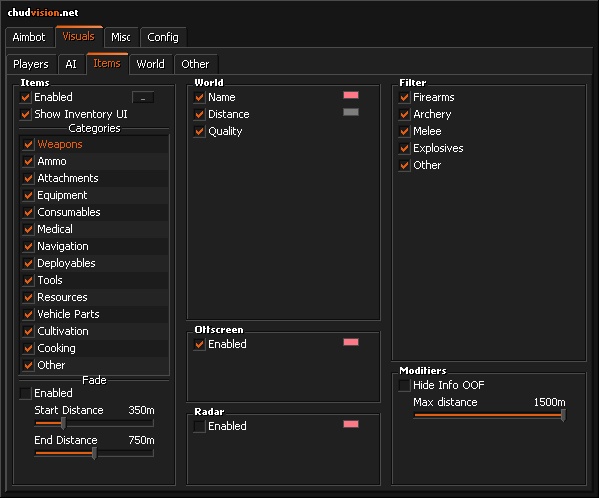Switch to the Misc tab
This screenshot has width=599, height=498.
pos(121,37)
